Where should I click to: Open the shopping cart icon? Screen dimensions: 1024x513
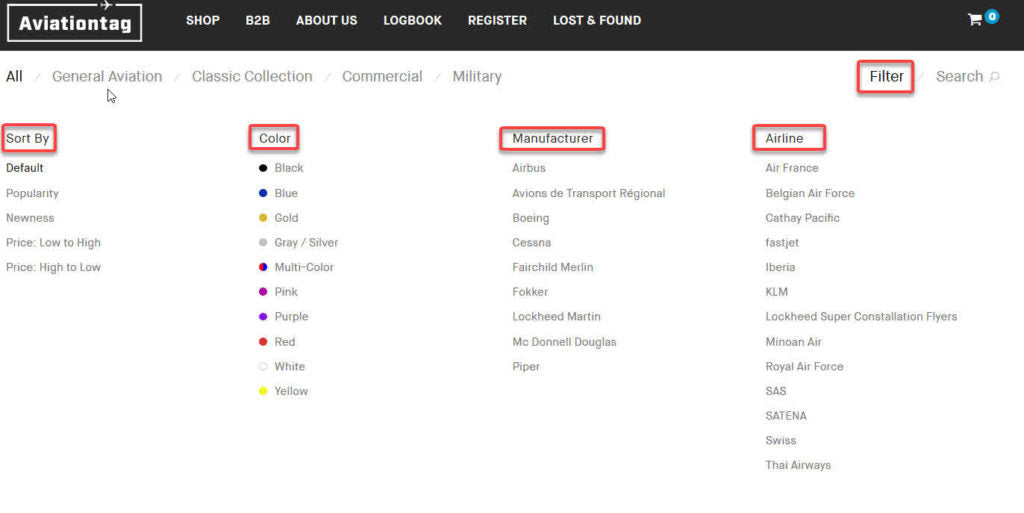coord(975,20)
